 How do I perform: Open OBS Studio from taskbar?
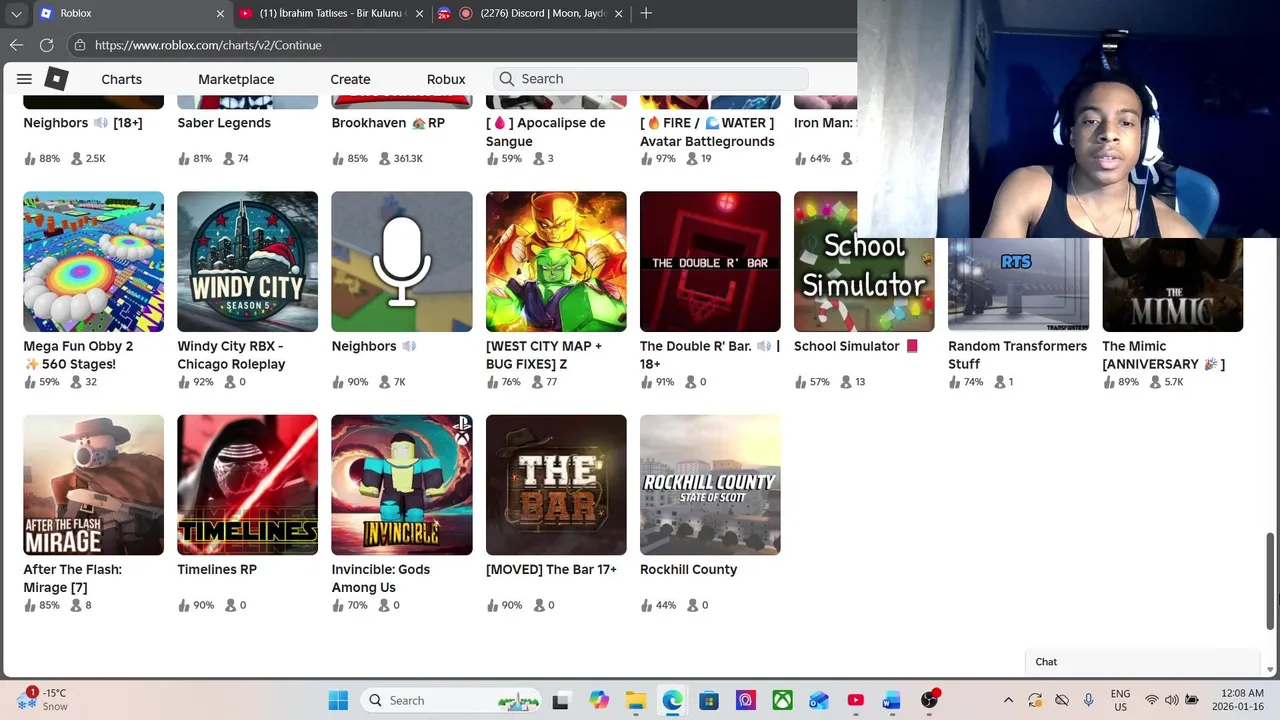click(x=930, y=700)
